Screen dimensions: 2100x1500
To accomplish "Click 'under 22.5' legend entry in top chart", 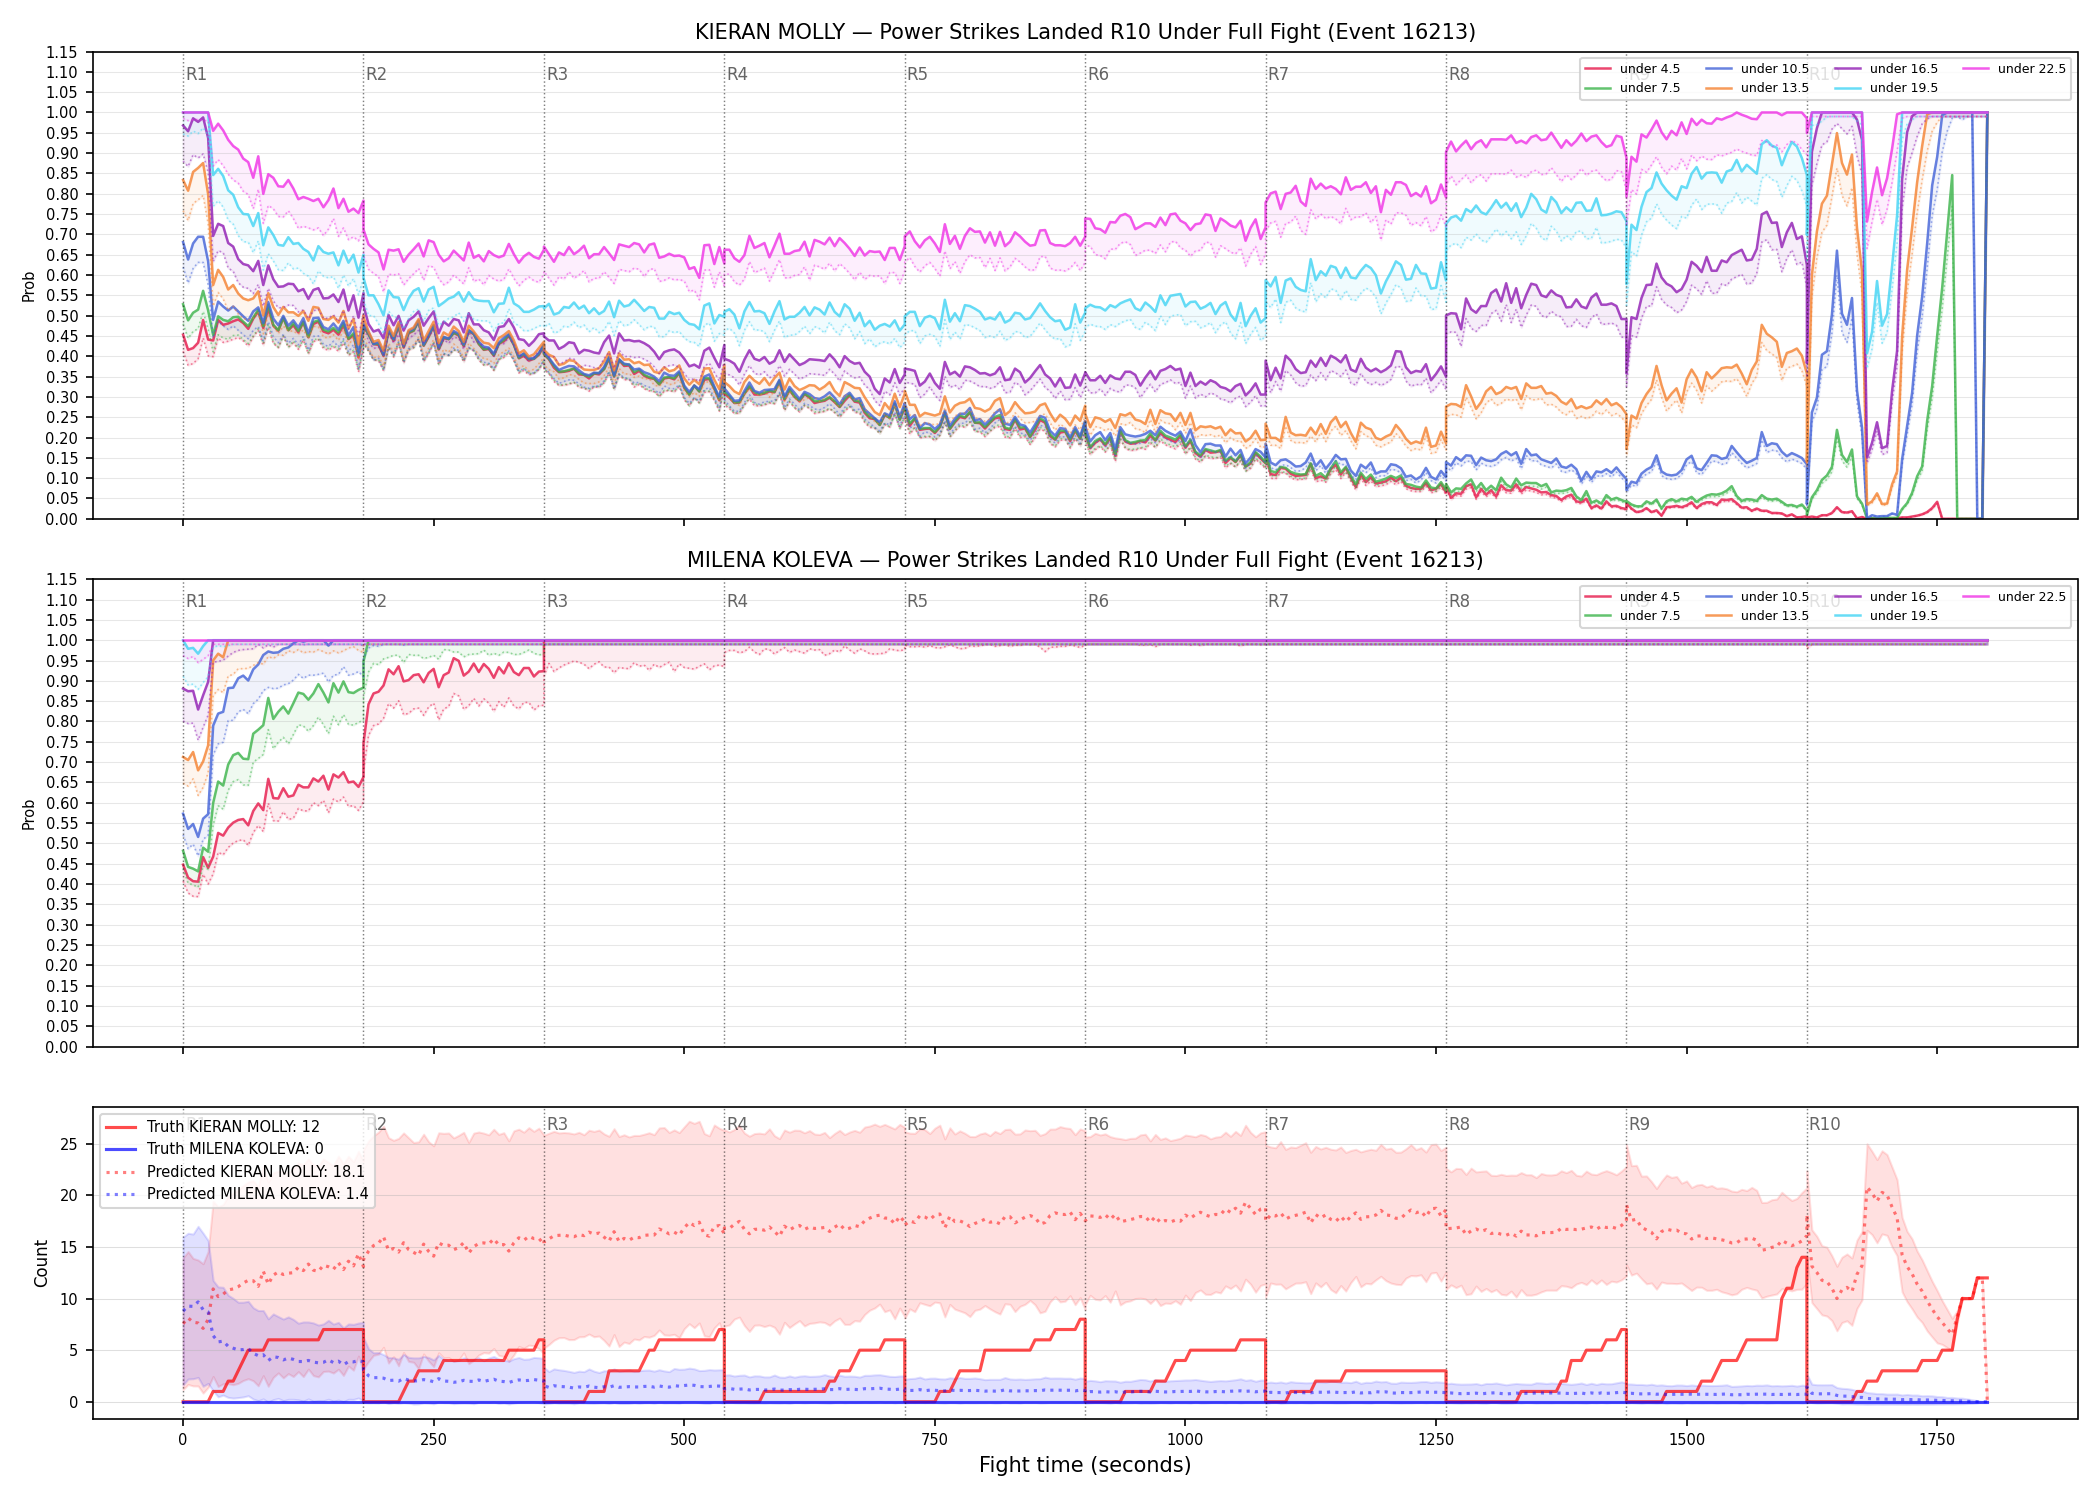I will (x=2014, y=69).
